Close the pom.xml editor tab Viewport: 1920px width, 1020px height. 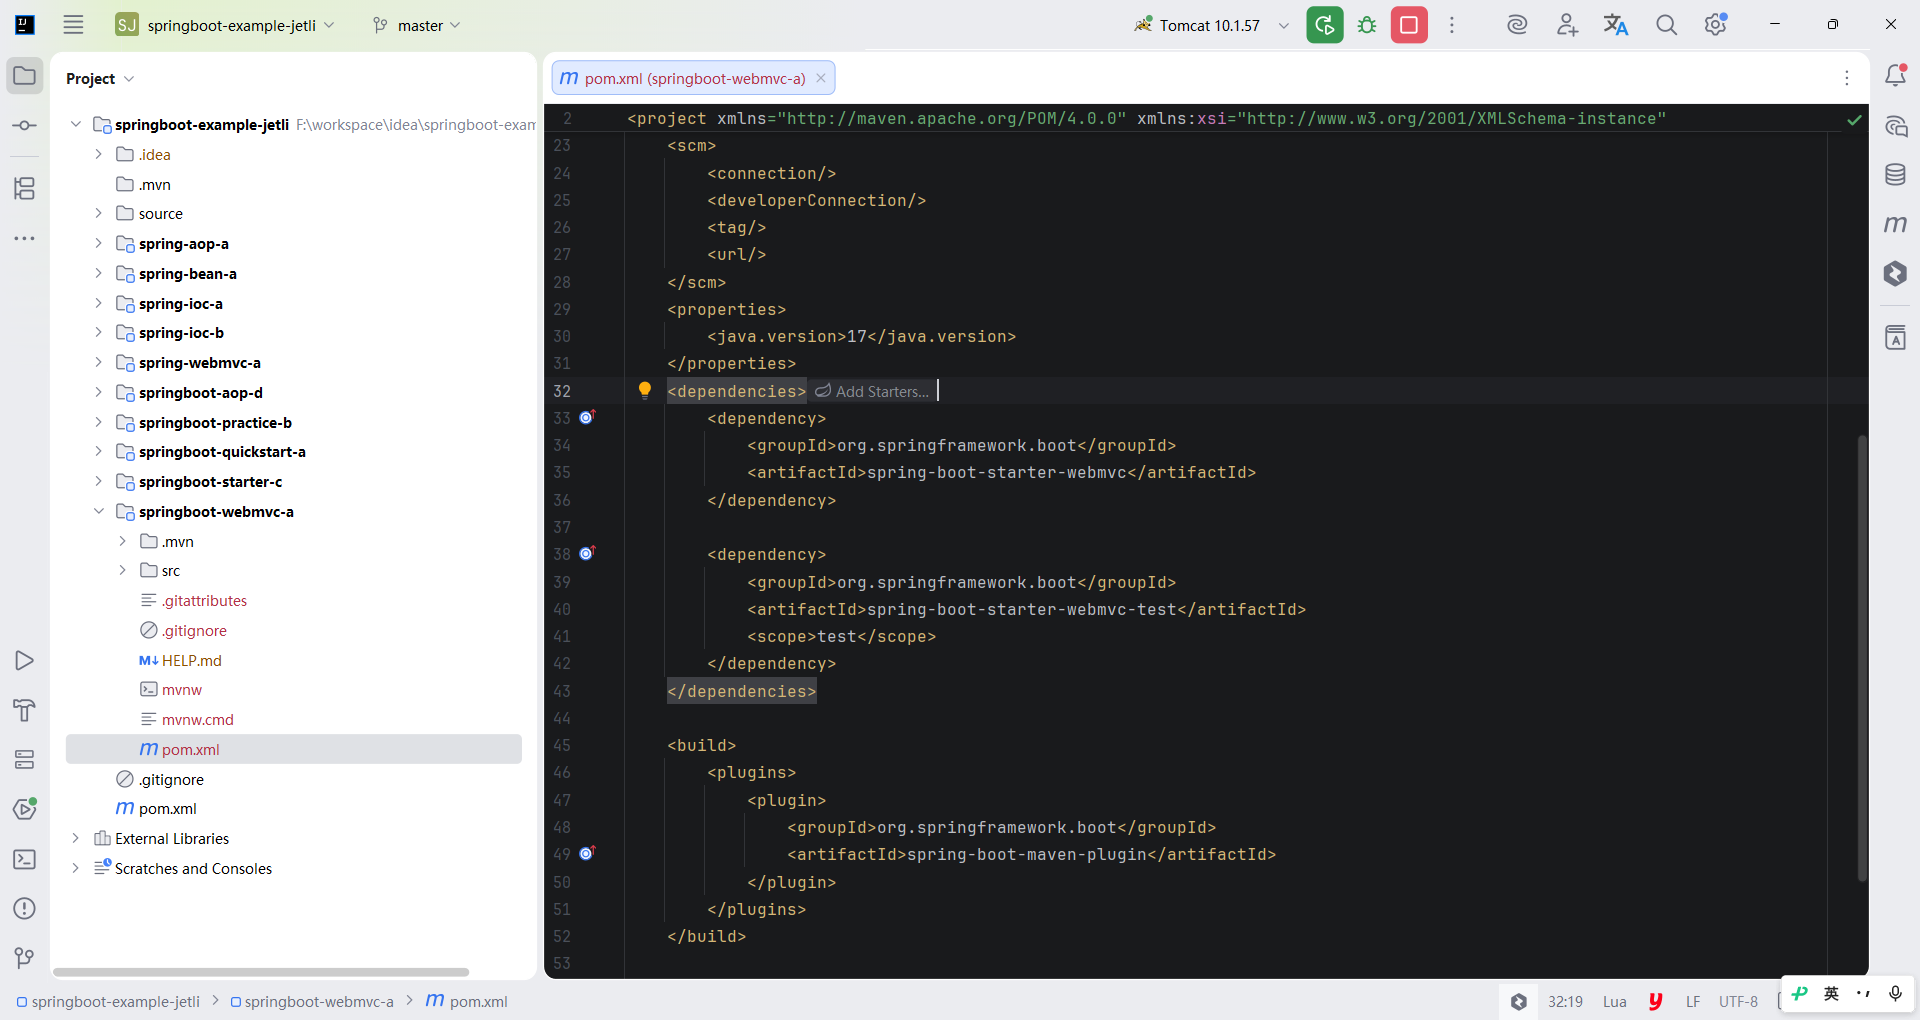(821, 78)
